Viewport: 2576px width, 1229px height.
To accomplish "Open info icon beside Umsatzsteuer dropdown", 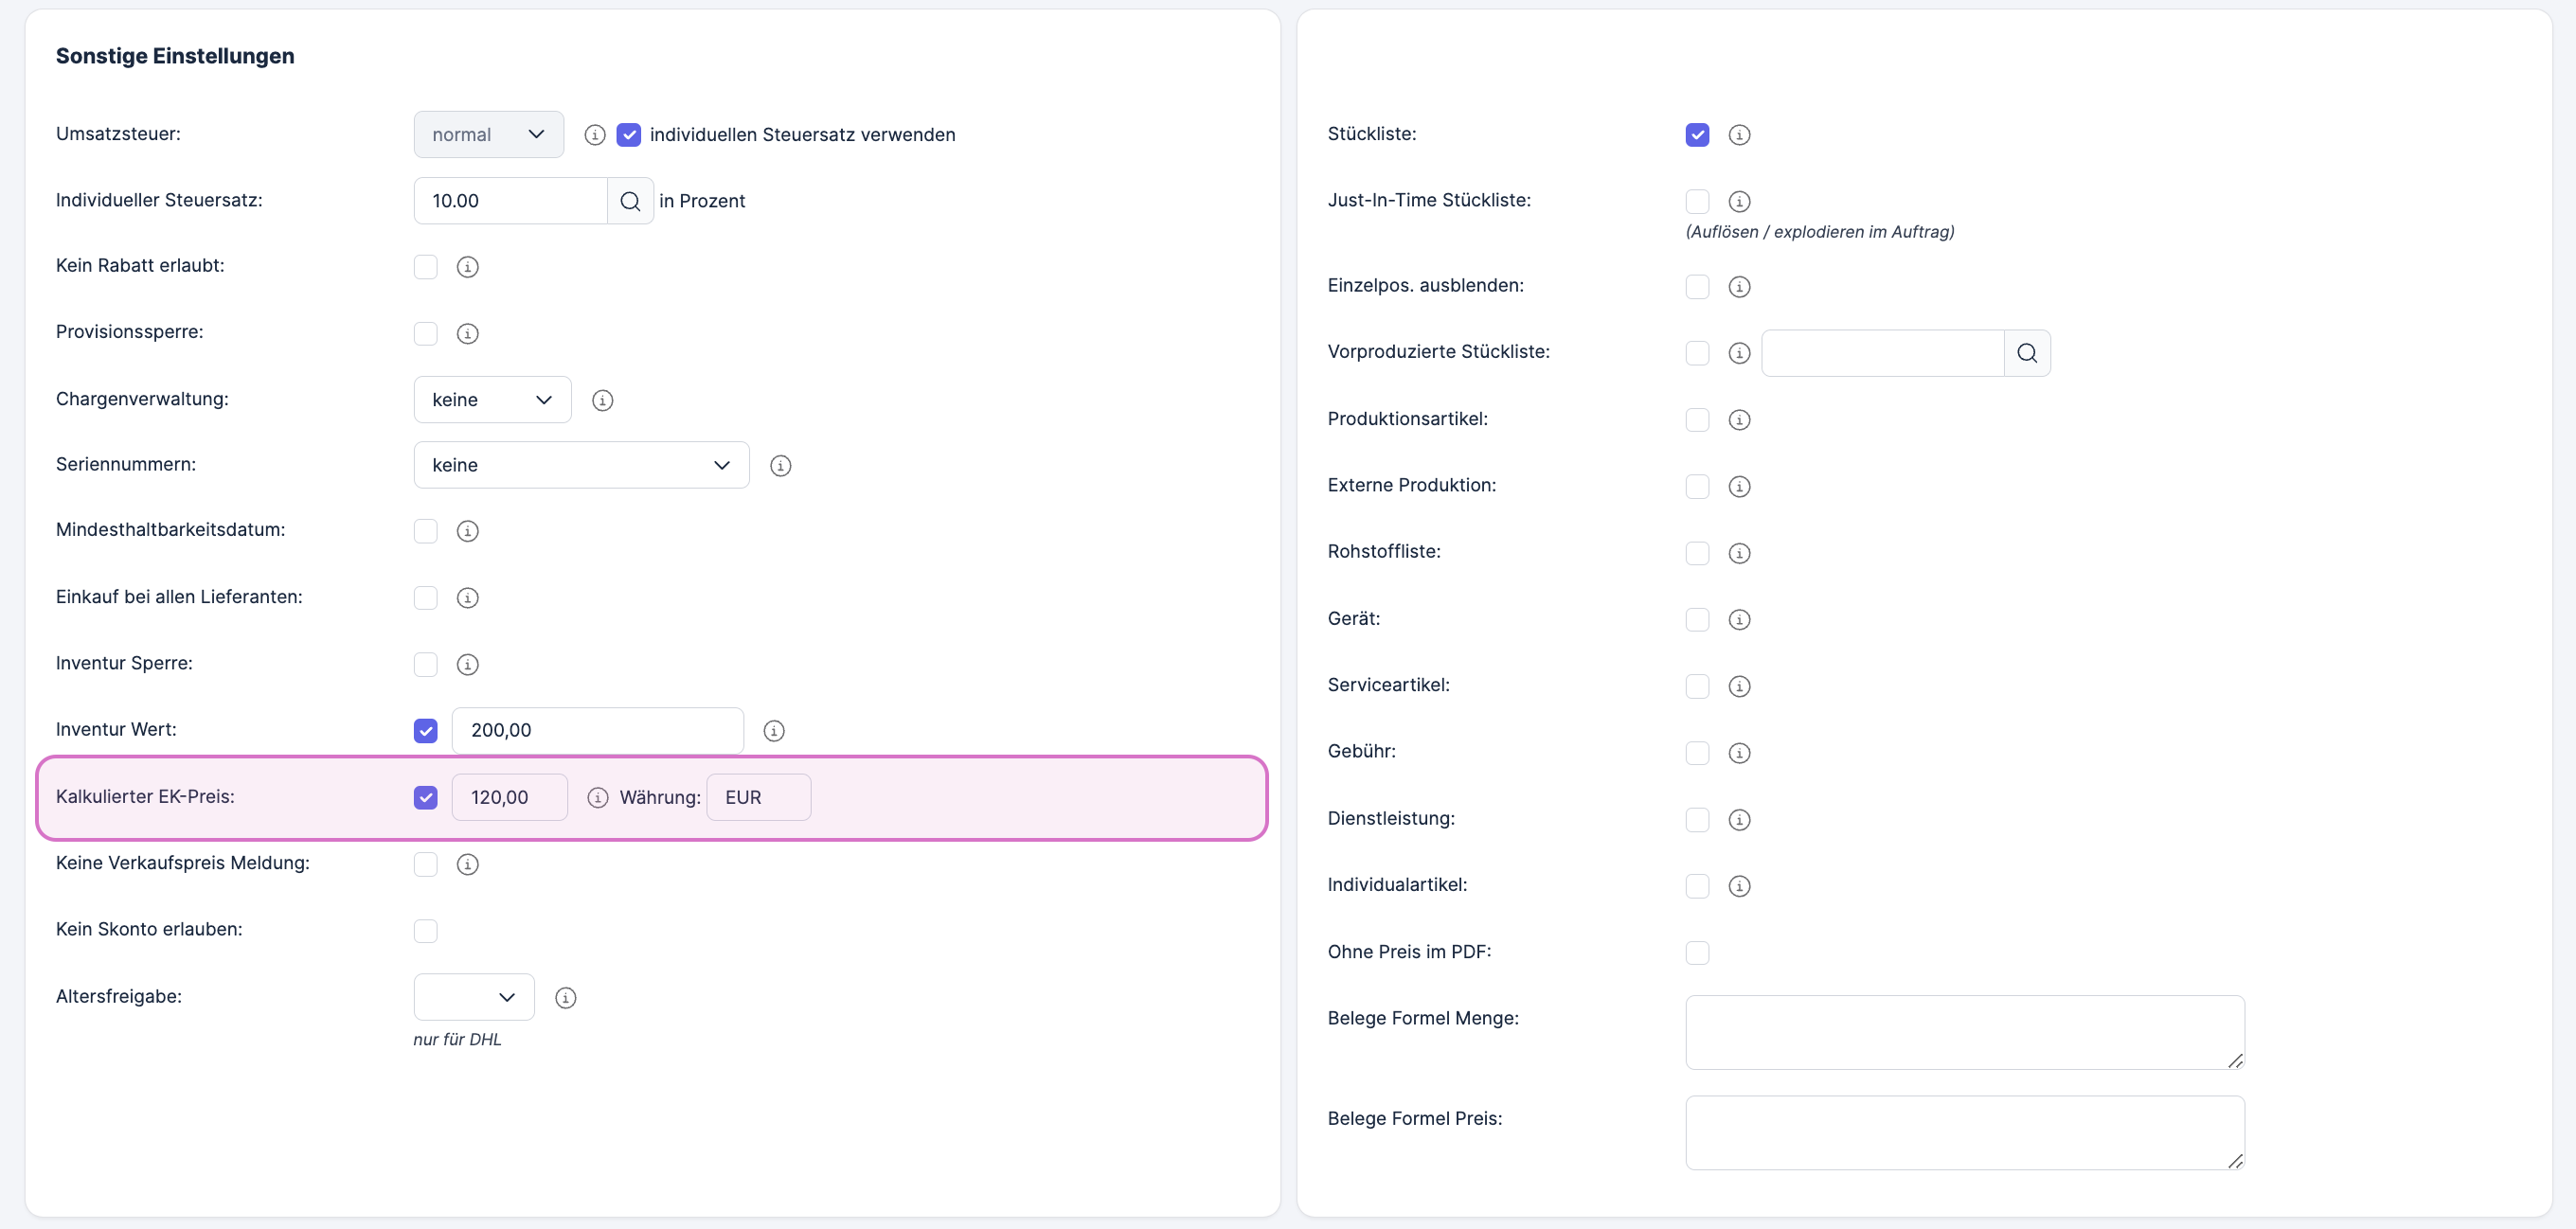I will click(x=595, y=135).
